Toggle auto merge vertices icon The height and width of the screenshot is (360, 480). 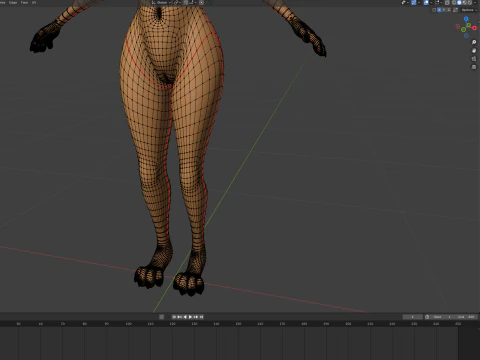click(x=455, y=10)
